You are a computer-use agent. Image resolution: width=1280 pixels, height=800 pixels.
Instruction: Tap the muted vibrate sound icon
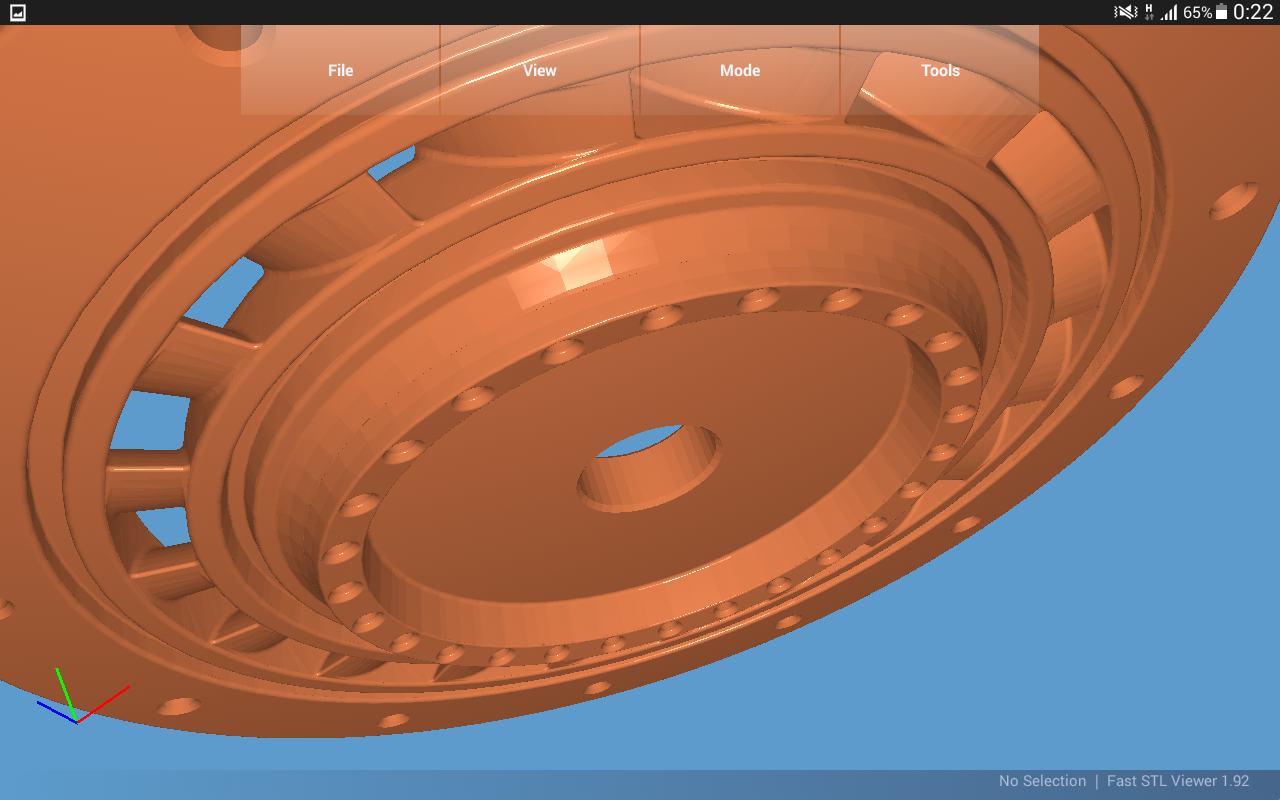click(x=1126, y=12)
